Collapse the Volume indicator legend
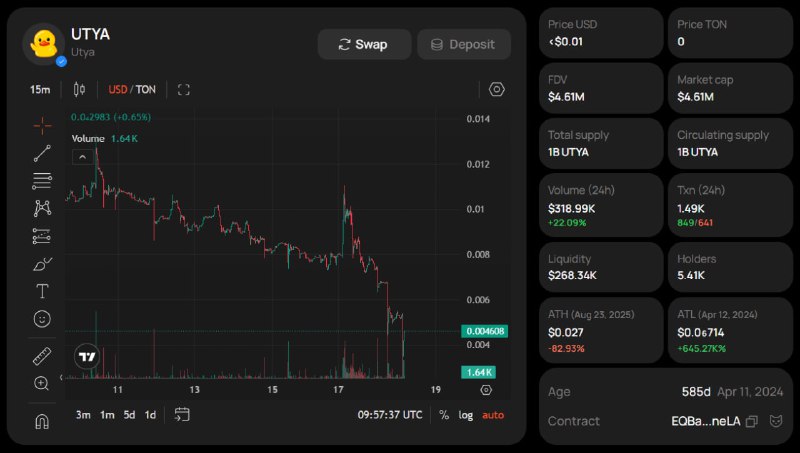Image resolution: width=800 pixels, height=453 pixels. [83, 156]
